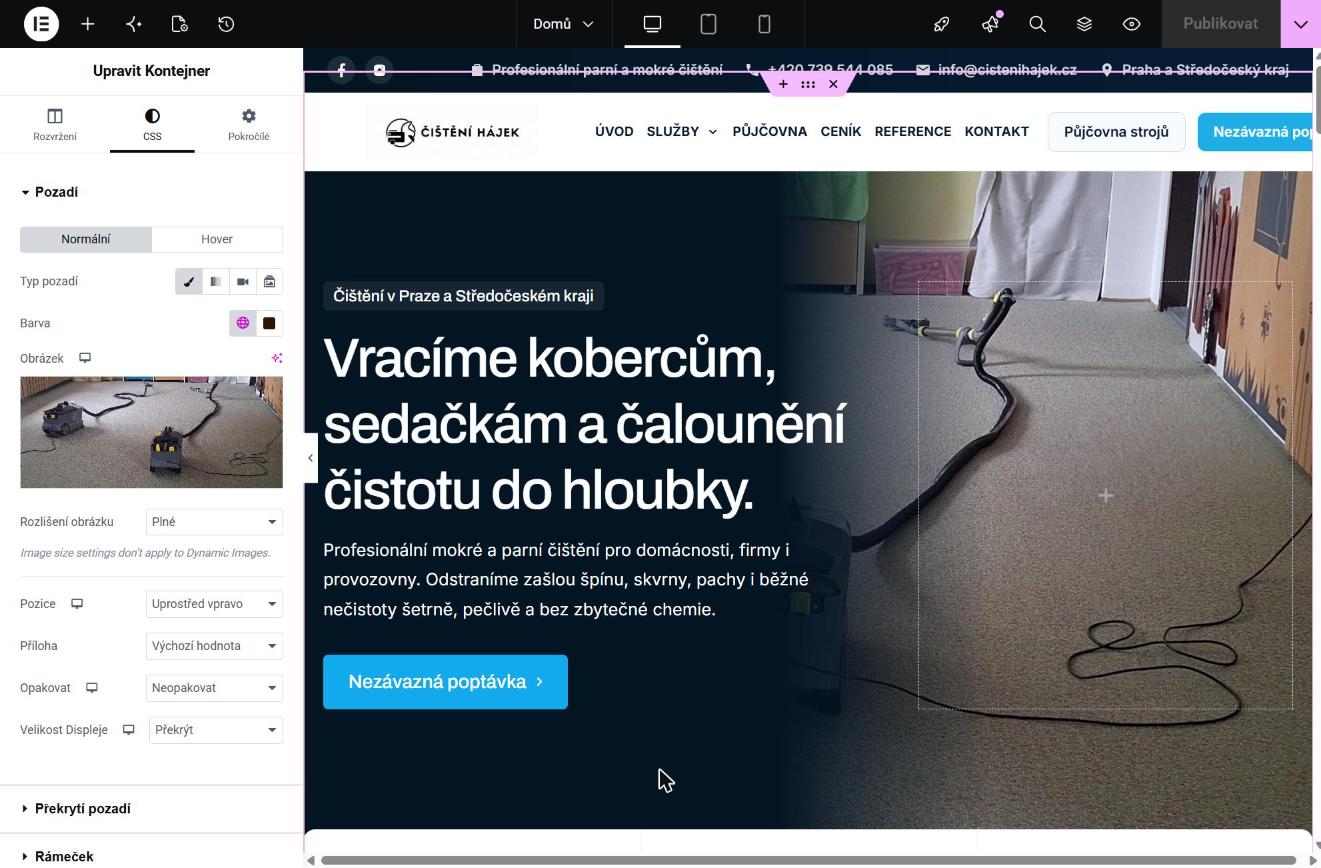Open the CENÍK menu item
Viewport: 1321px width, 868px height.
841,131
